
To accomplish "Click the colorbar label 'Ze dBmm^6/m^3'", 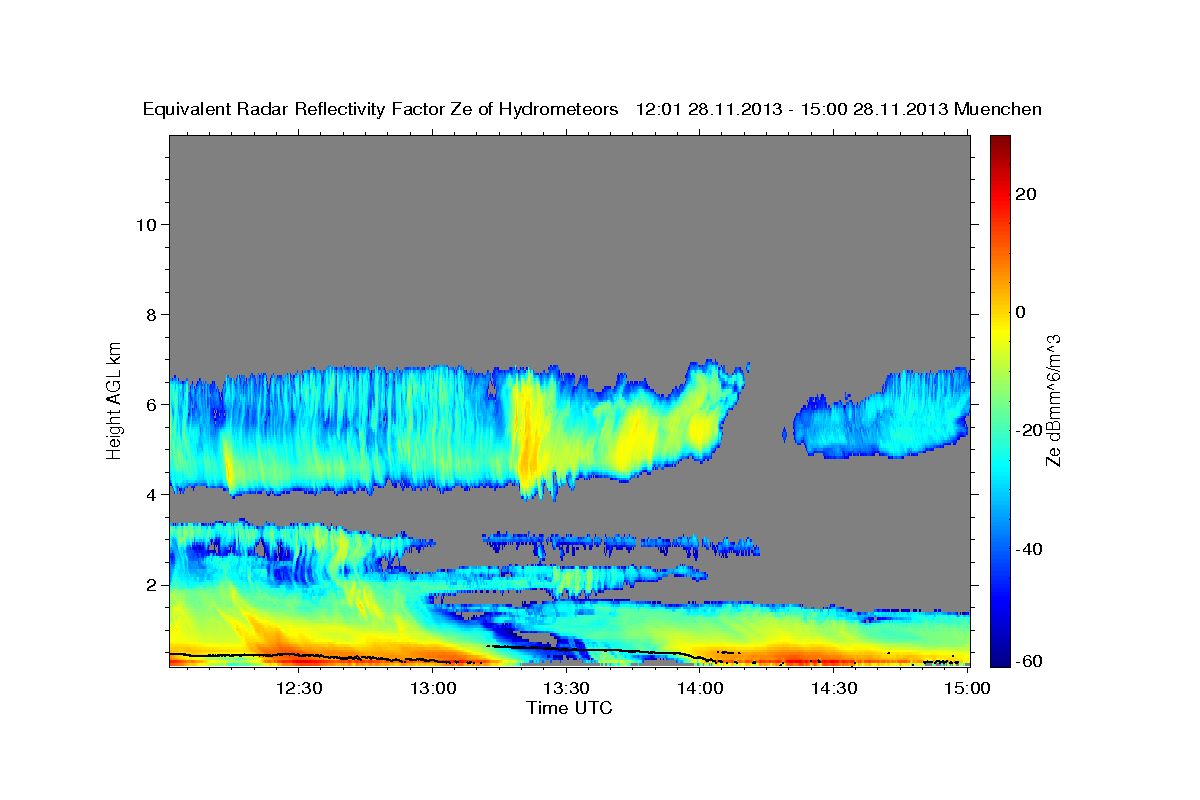I will pos(1053,400).
